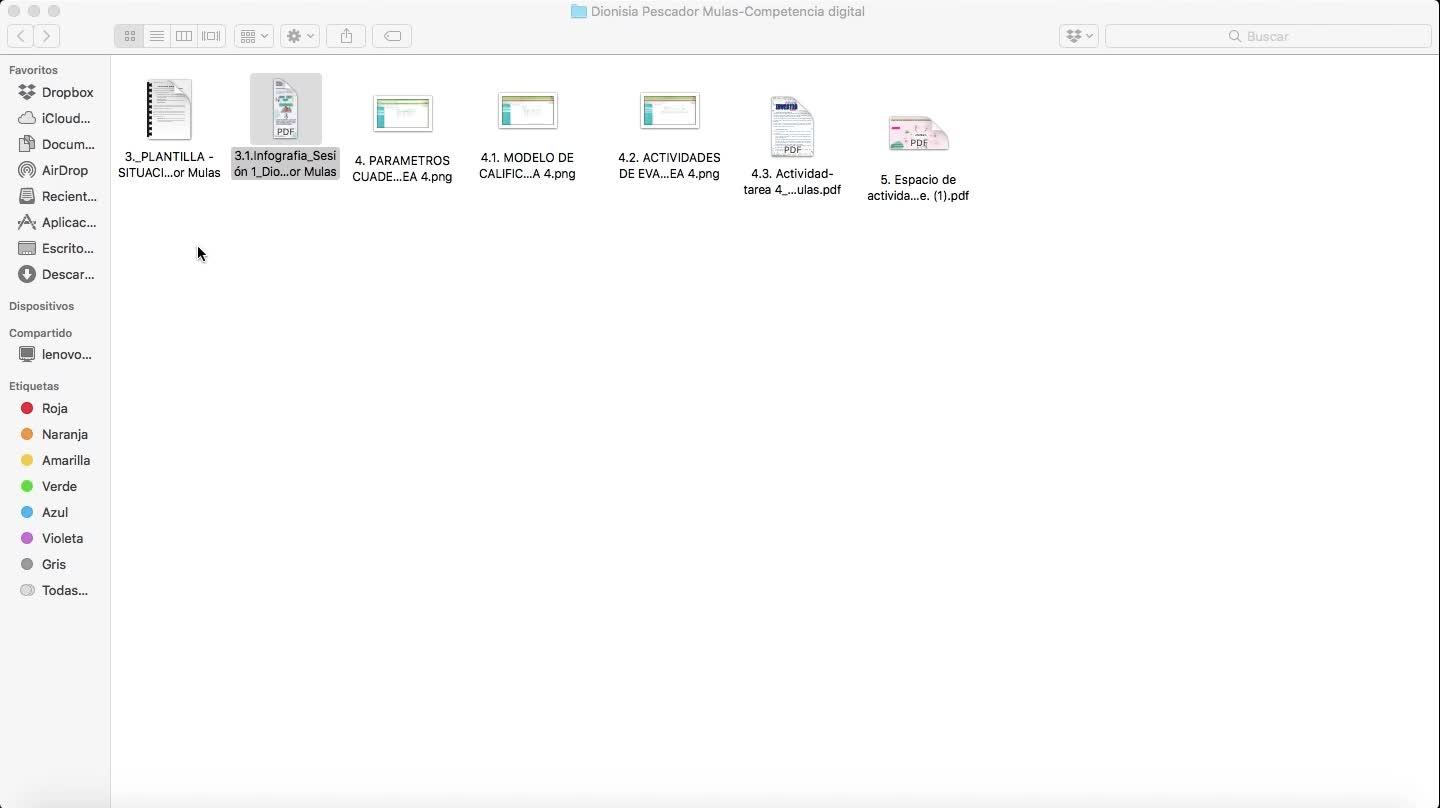Select the 5. Espacio de activida PDF icon
Image resolution: width=1440 pixels, height=808 pixels.
point(918,134)
